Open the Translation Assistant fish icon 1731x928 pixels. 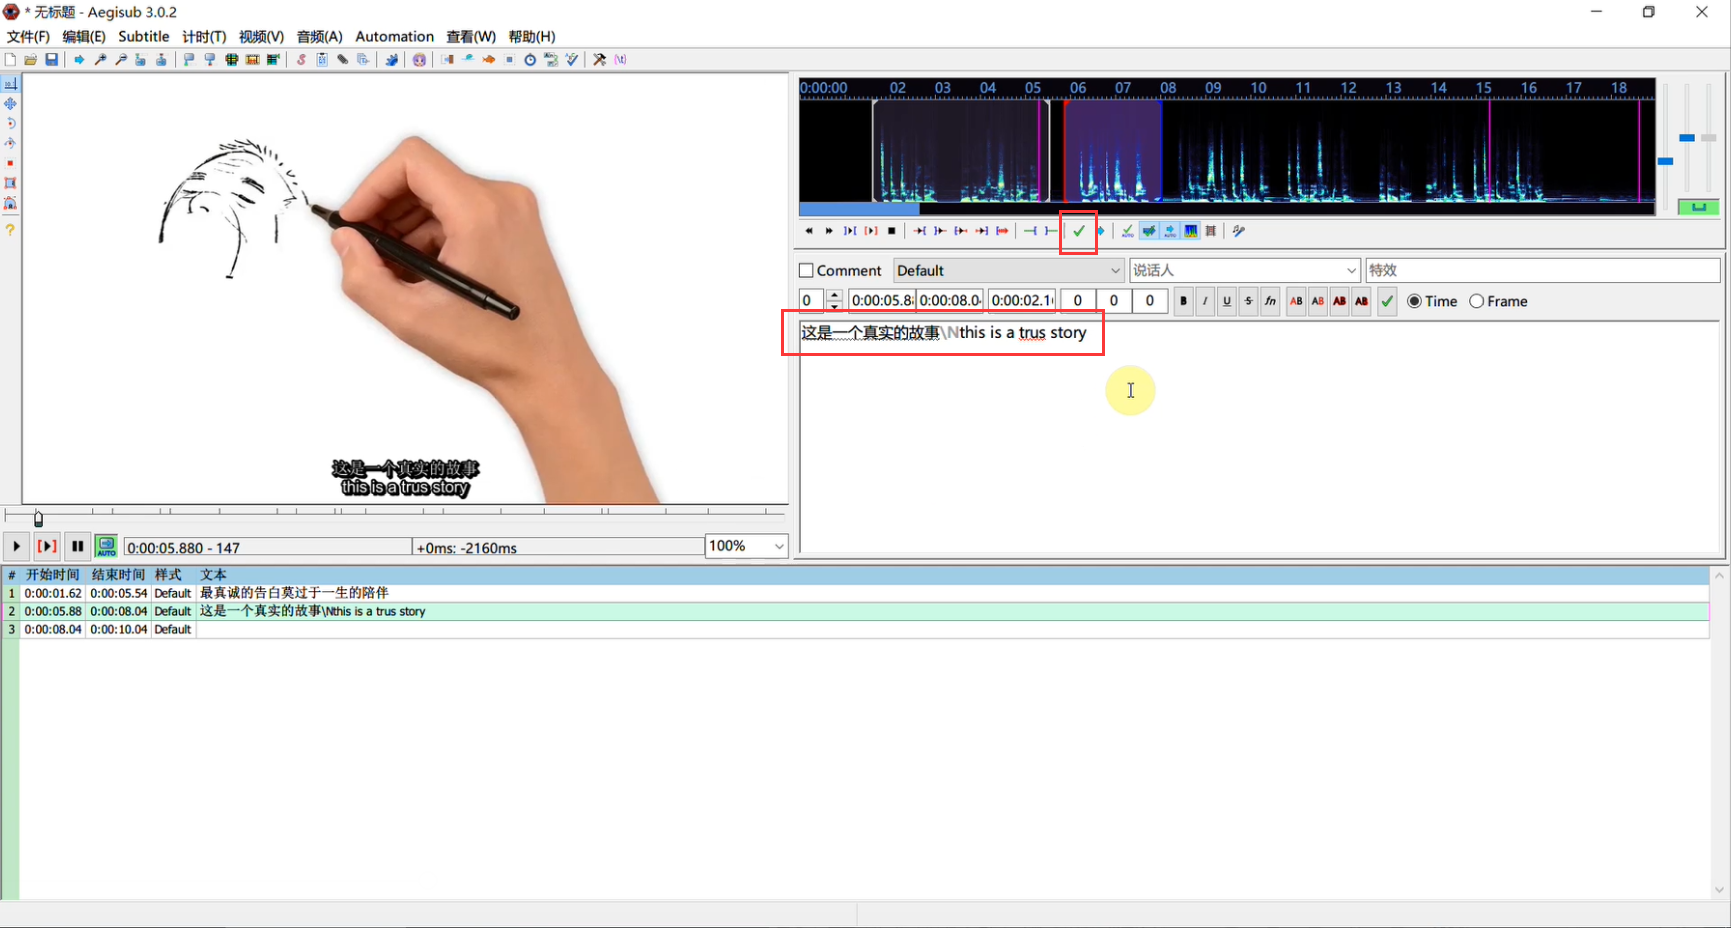[489, 60]
